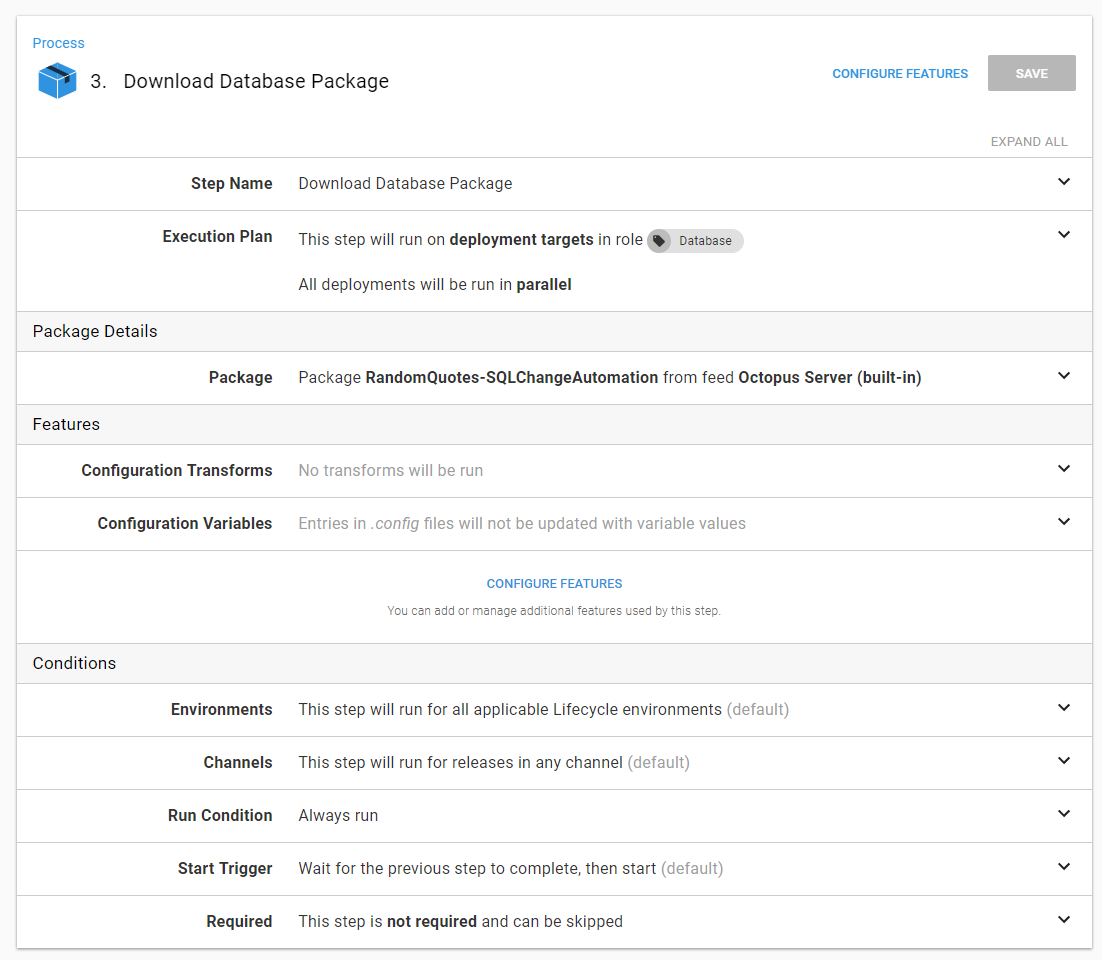Screen dimensions: 1102x960
Task: Click the Process breadcrumb link
Action: 58,43
